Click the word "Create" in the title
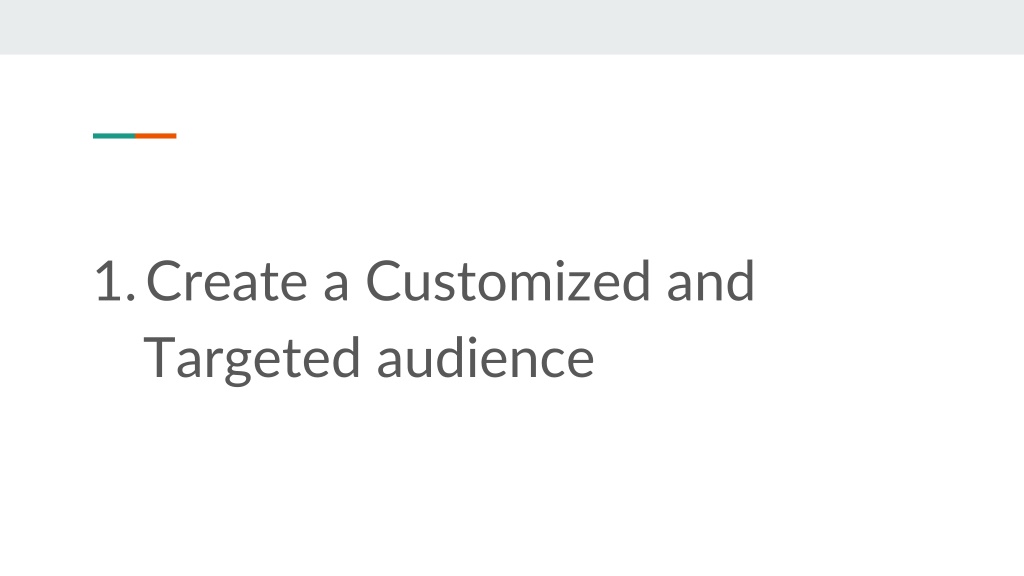 227,281
